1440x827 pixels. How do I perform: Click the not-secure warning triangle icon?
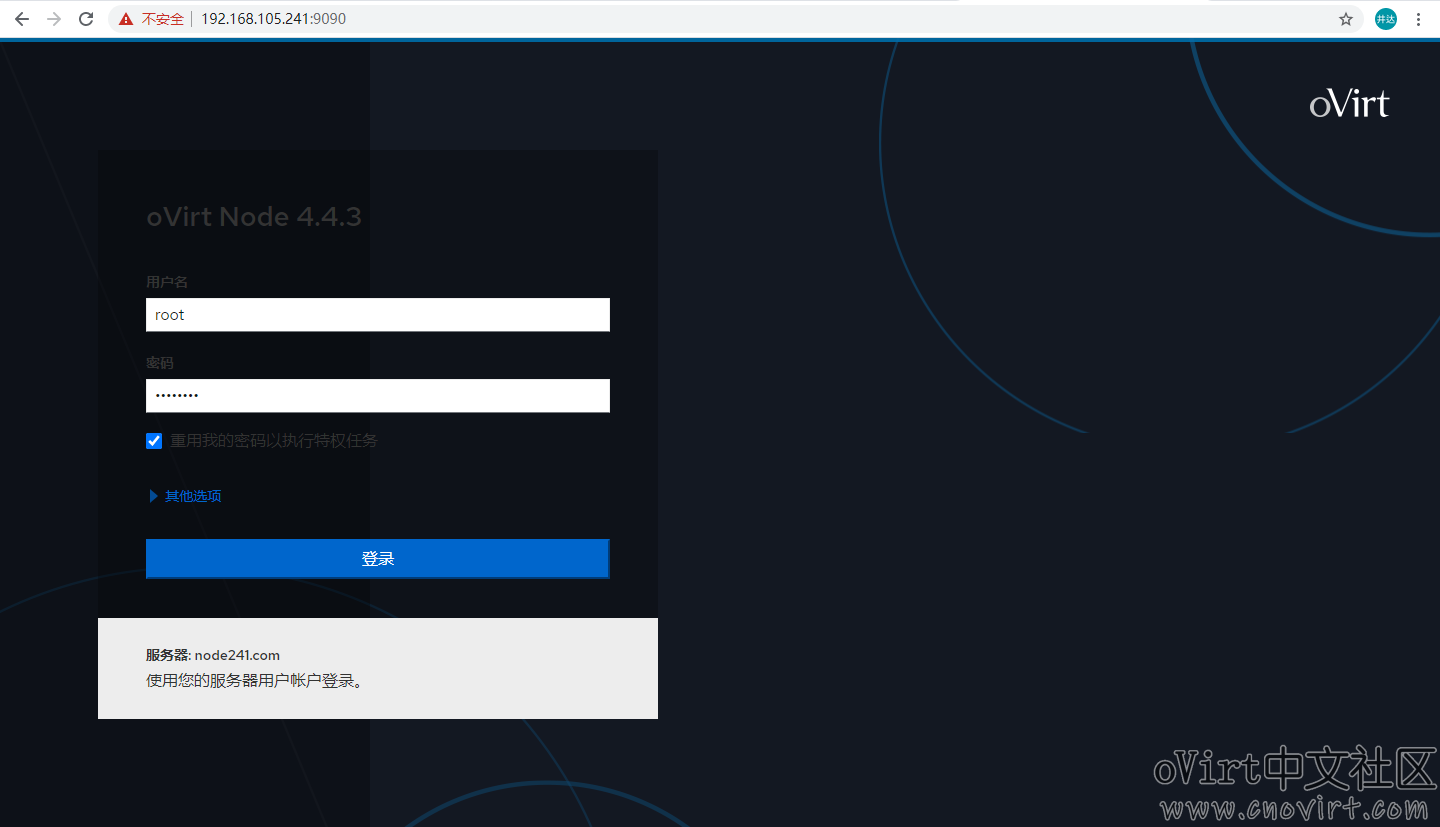click(x=126, y=19)
